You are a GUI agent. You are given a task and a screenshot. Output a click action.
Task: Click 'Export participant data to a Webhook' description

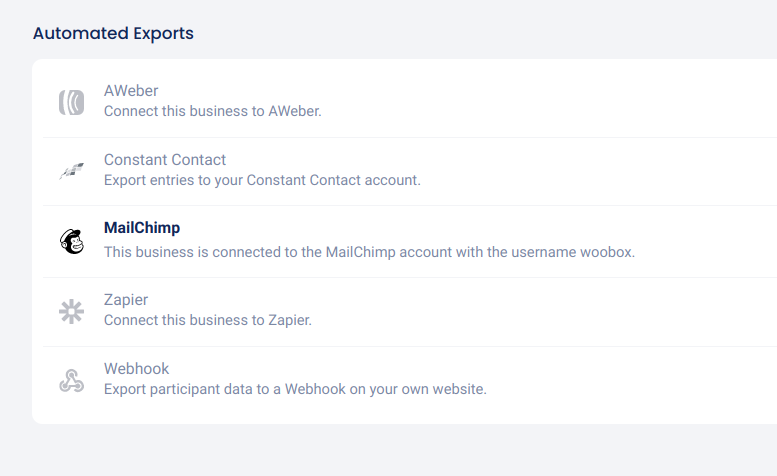(x=295, y=389)
